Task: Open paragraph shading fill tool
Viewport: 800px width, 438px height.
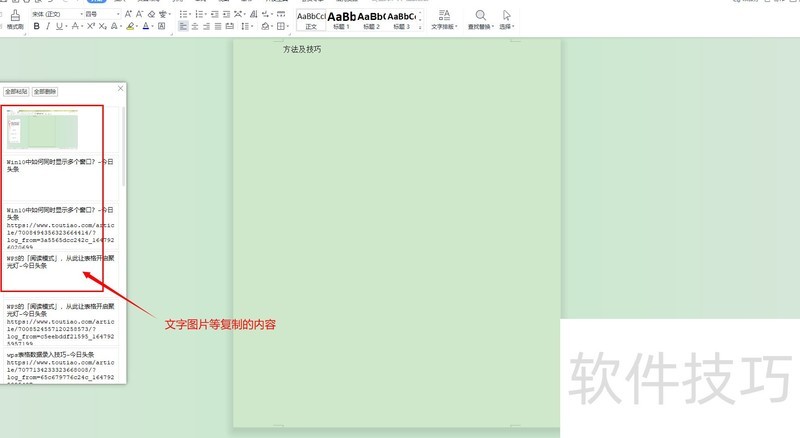Action: (x=265, y=26)
